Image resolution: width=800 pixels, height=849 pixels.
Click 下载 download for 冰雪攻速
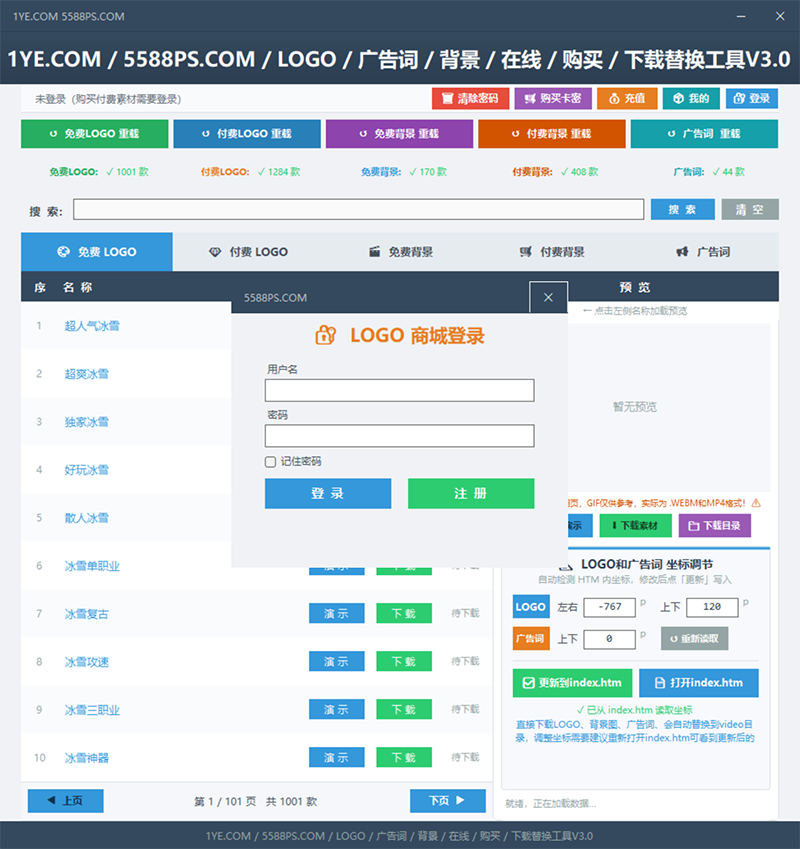[404, 661]
